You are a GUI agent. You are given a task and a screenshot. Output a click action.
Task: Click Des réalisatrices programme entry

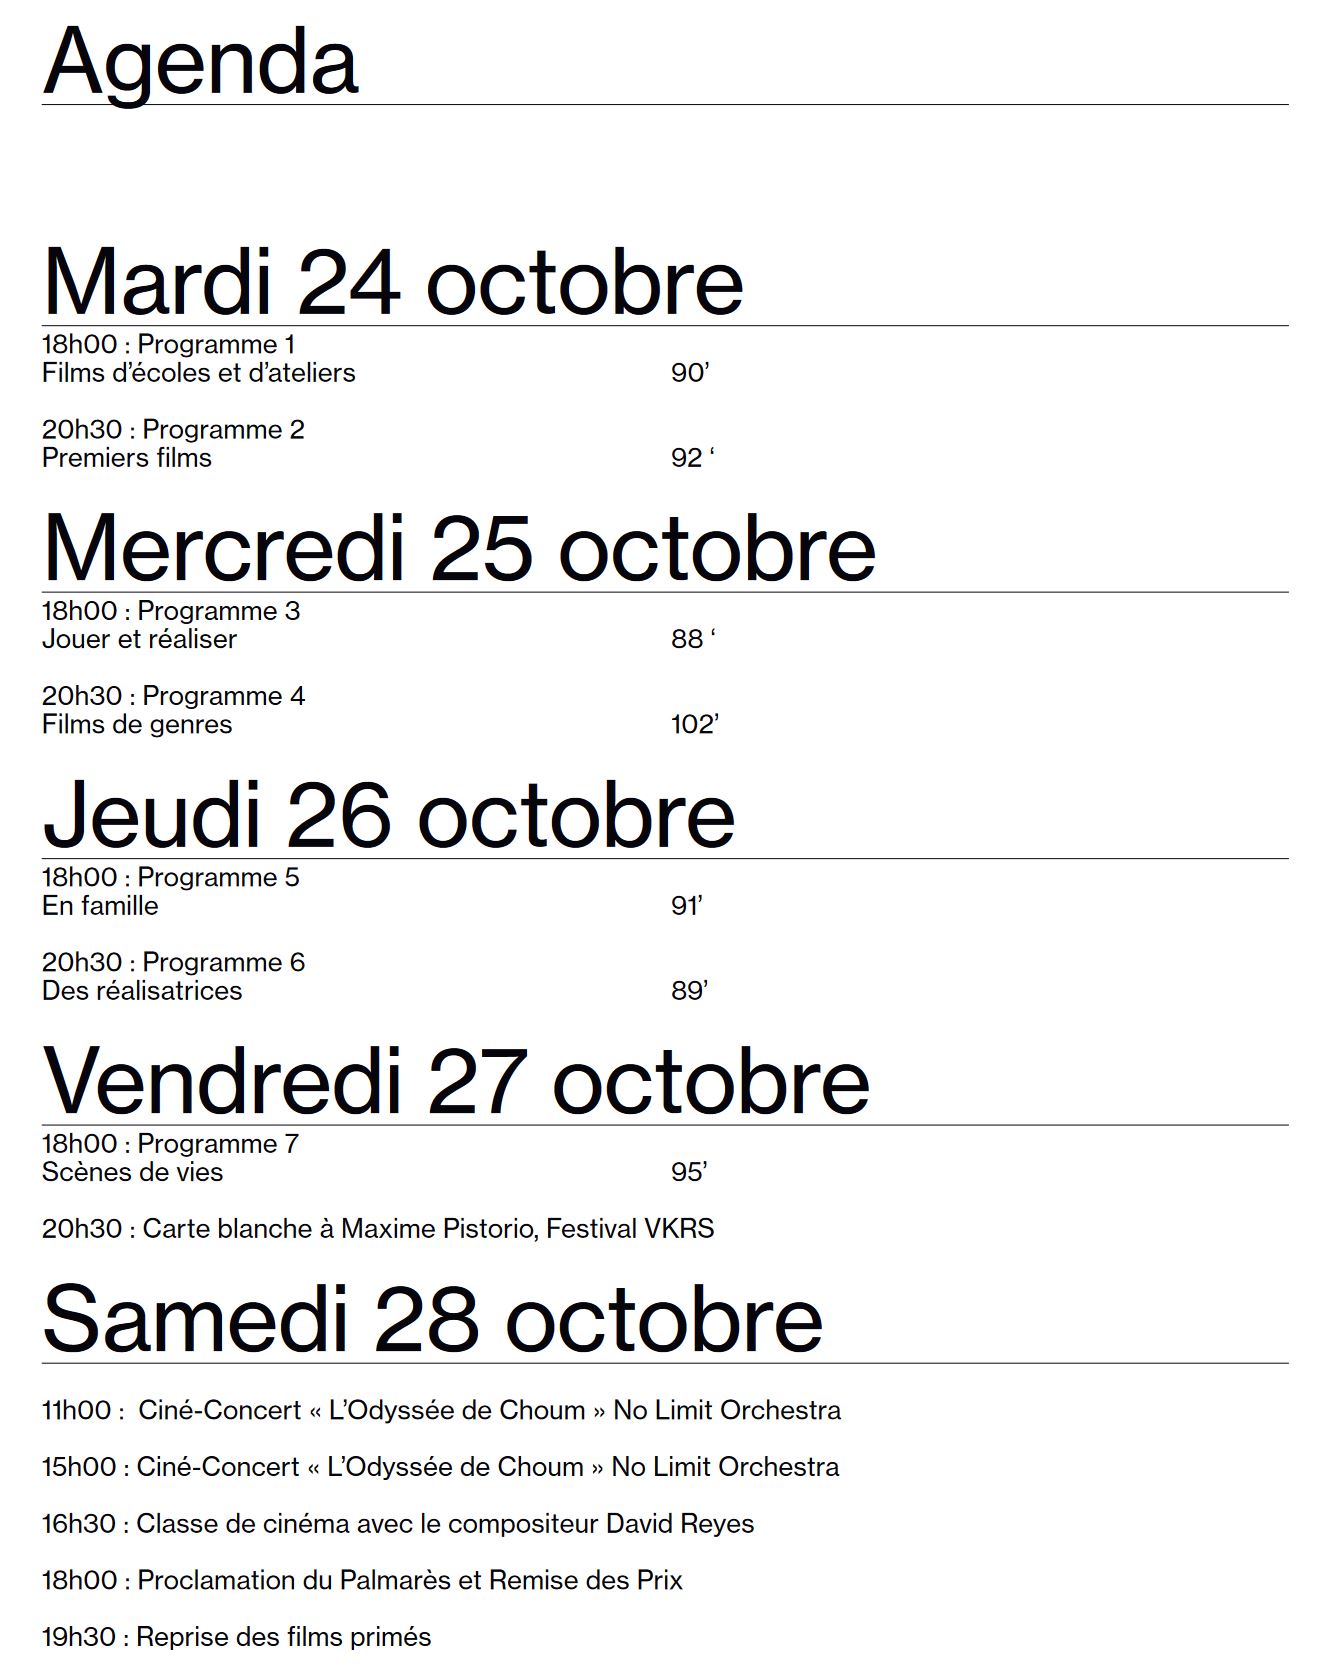pyautogui.click(x=142, y=991)
